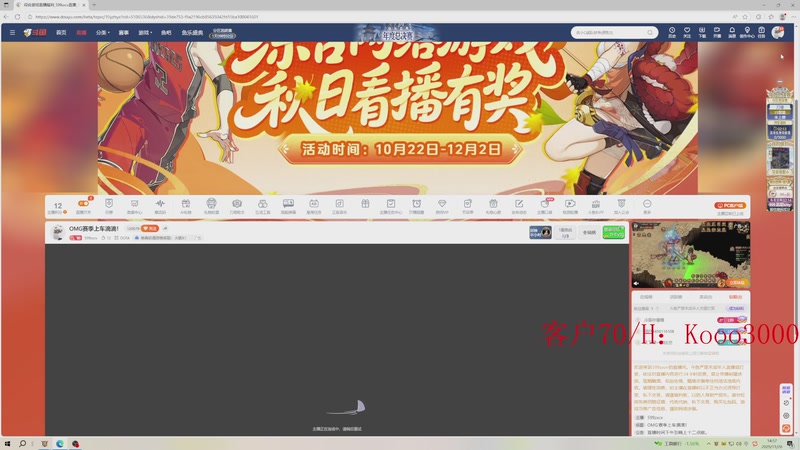The width and height of the screenshot is (800, 450).
Task: Open the 鱼乐盛典 festival tab
Action: point(192,32)
